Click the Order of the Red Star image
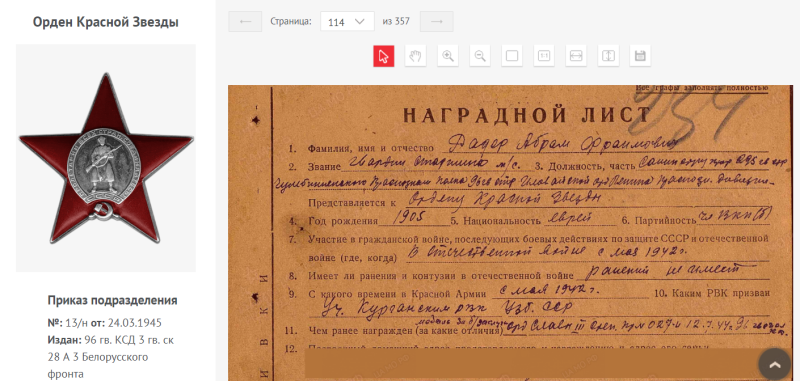Screen dimensions: 800x381 (106, 158)
